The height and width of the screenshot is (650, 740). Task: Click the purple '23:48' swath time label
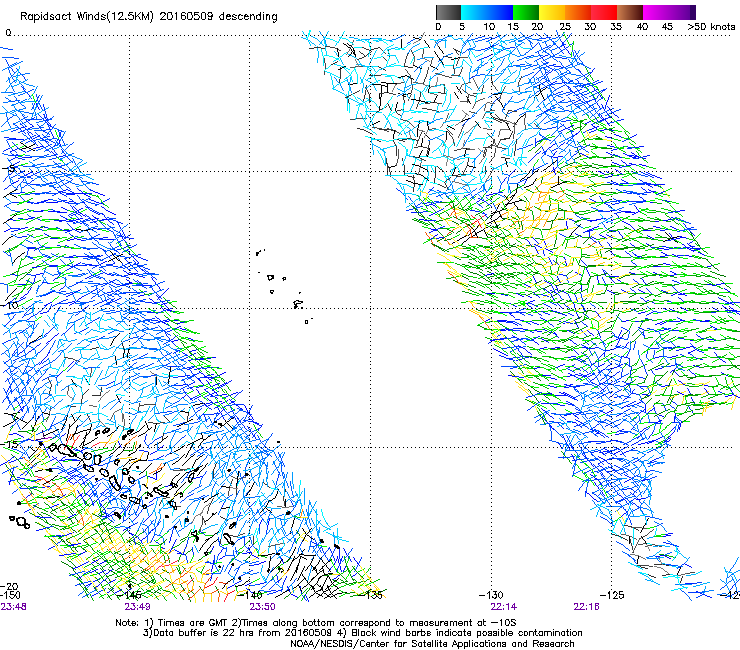[x=14, y=607]
